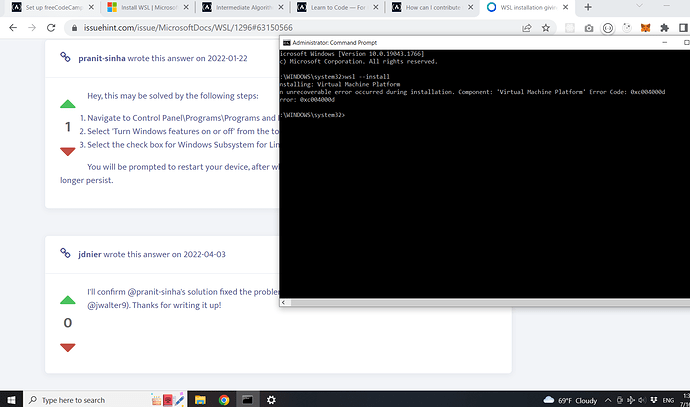Downvote pranit-sinha's answer

tap(68, 152)
